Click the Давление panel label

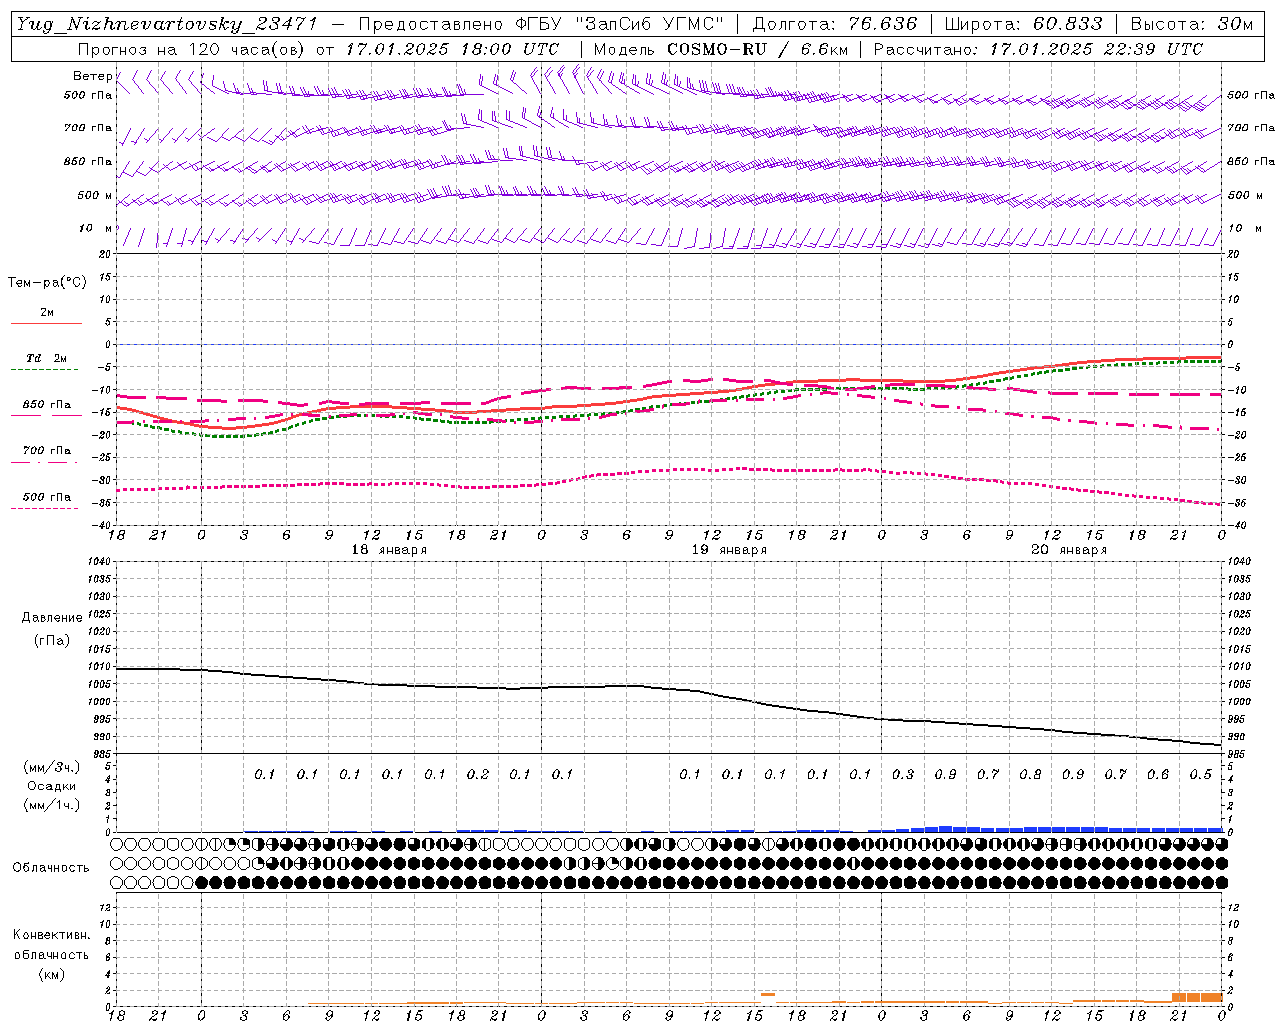(x=52, y=618)
